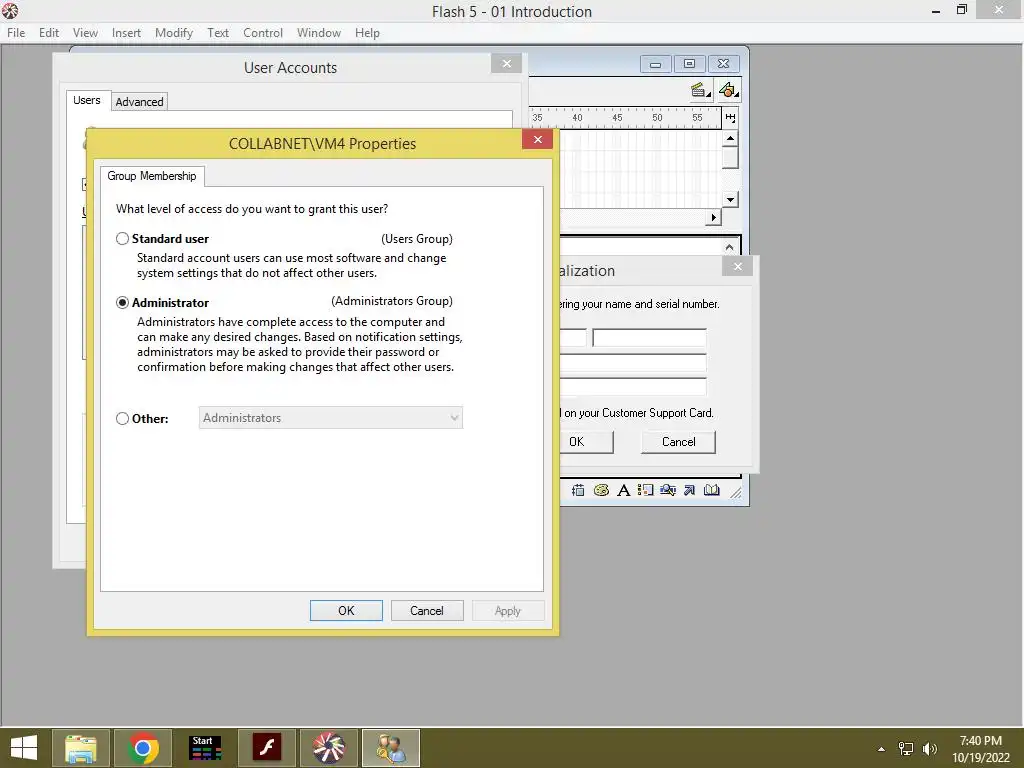Click the serial number field above Customer Support text
This screenshot has height=768, width=1024.
(633, 387)
